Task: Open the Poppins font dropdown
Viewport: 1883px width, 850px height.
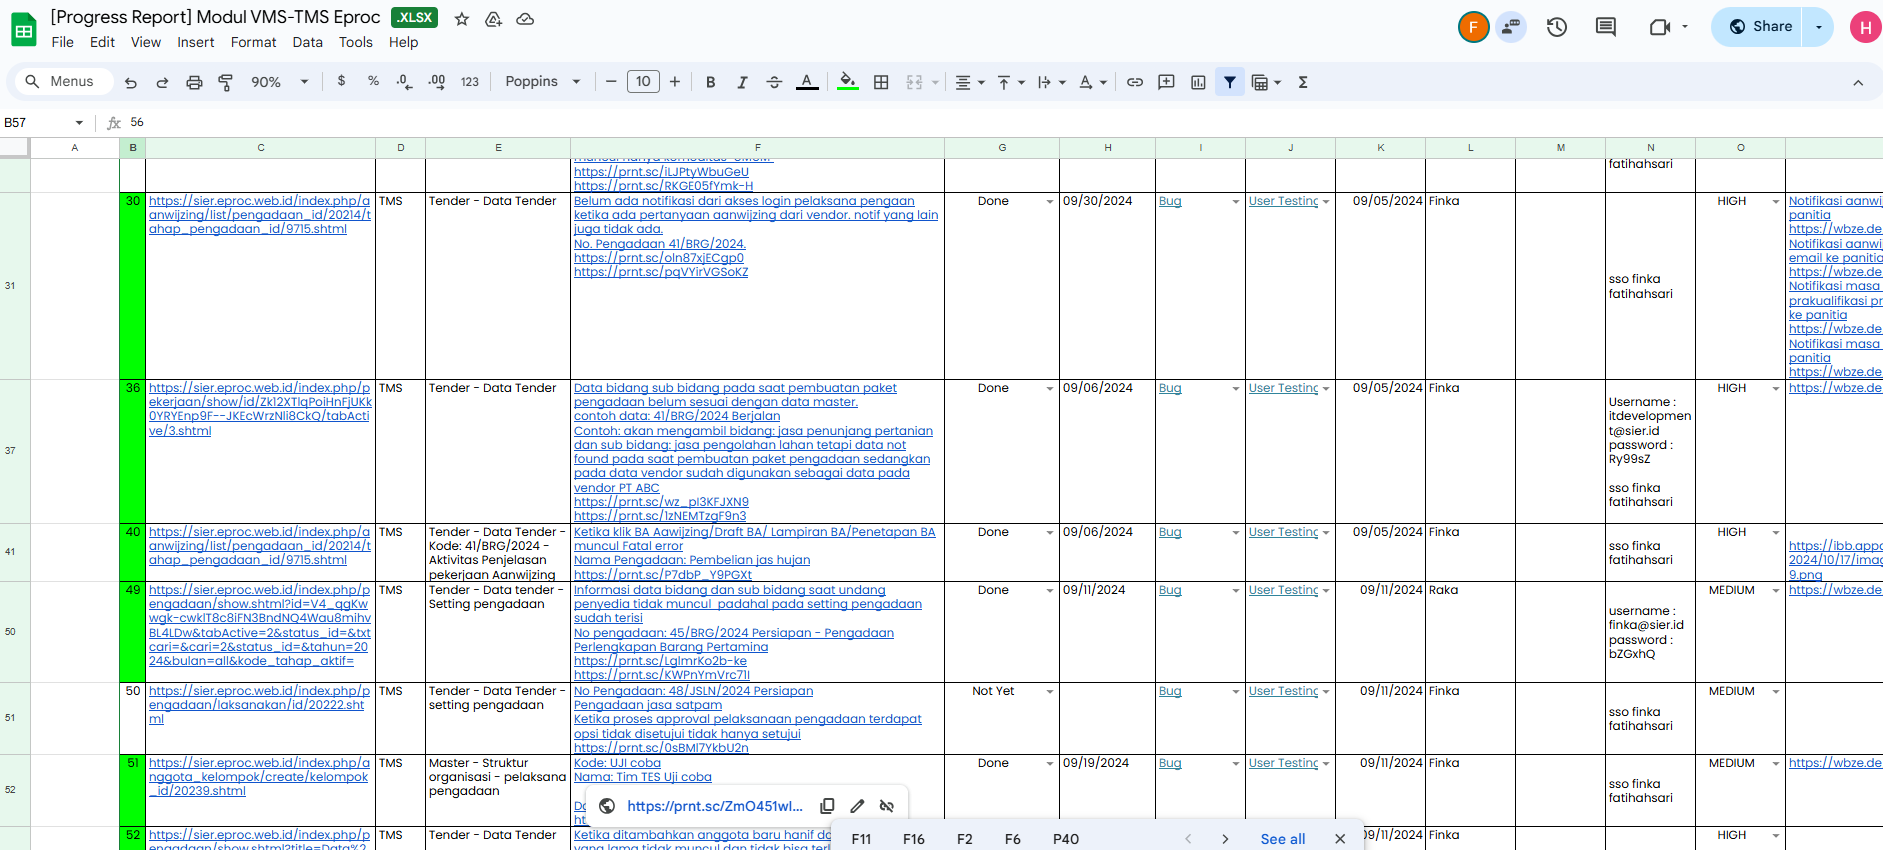Action: 543,82
